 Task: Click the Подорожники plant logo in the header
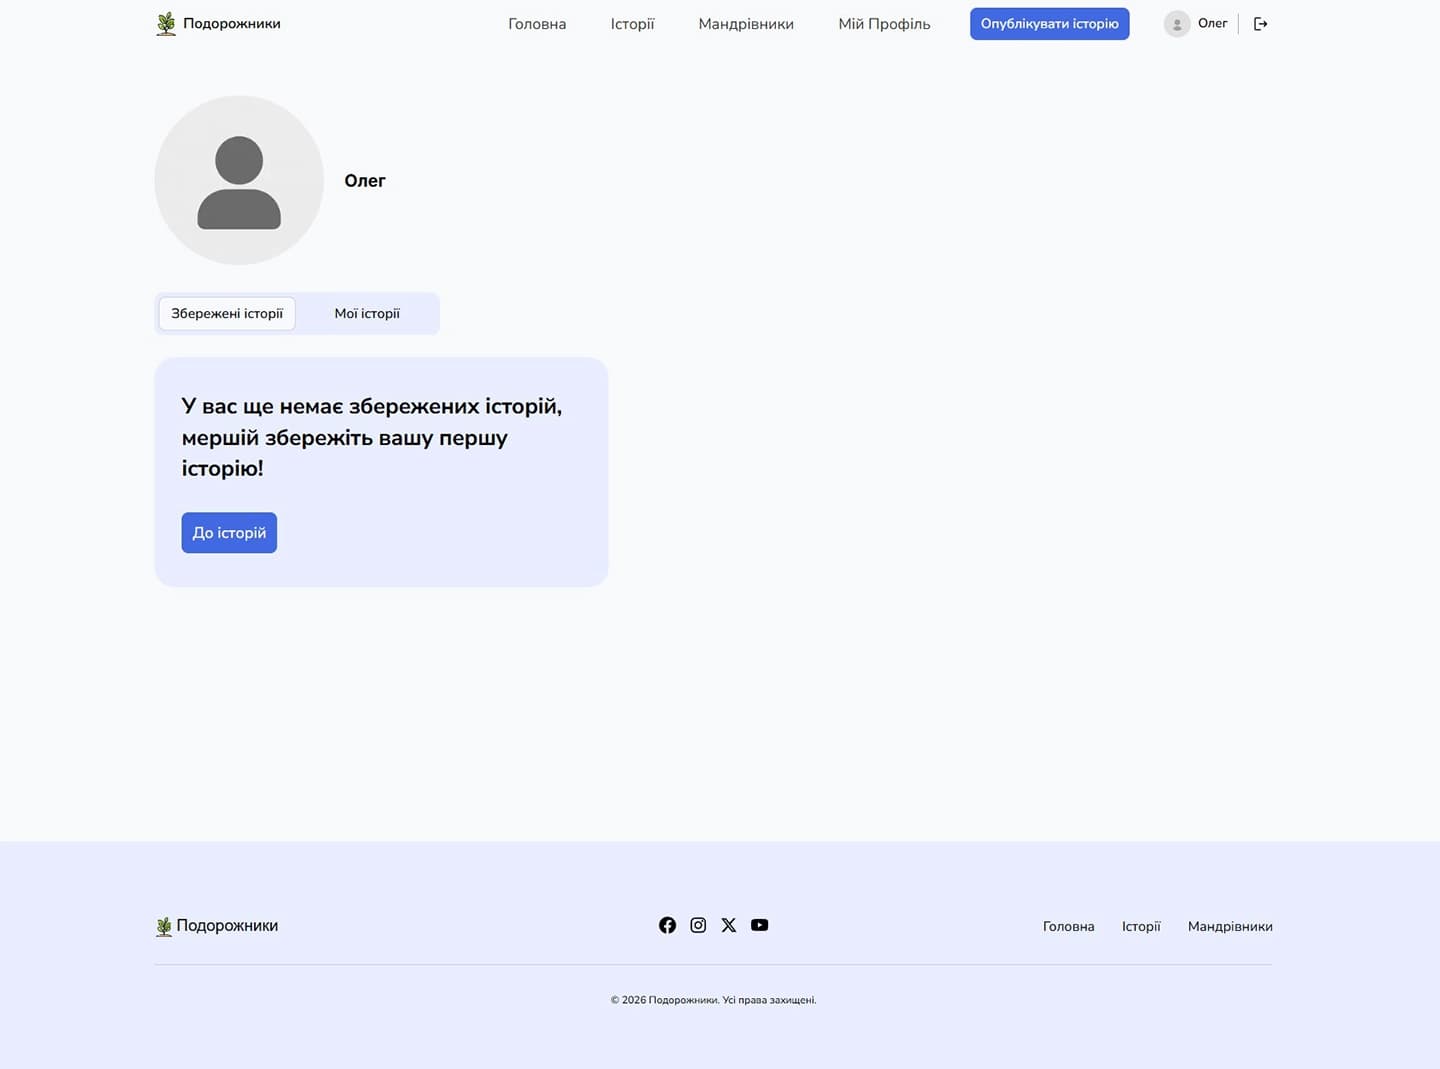click(165, 22)
